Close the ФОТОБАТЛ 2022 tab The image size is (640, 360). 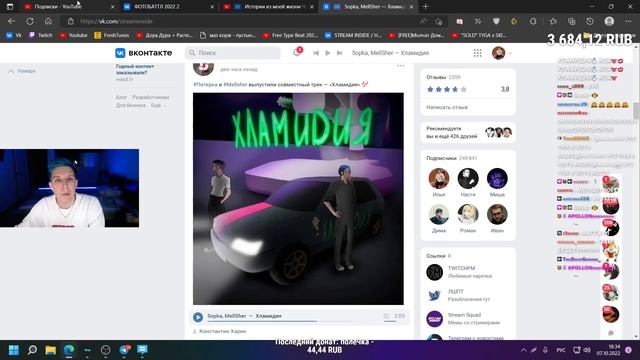[212, 7]
